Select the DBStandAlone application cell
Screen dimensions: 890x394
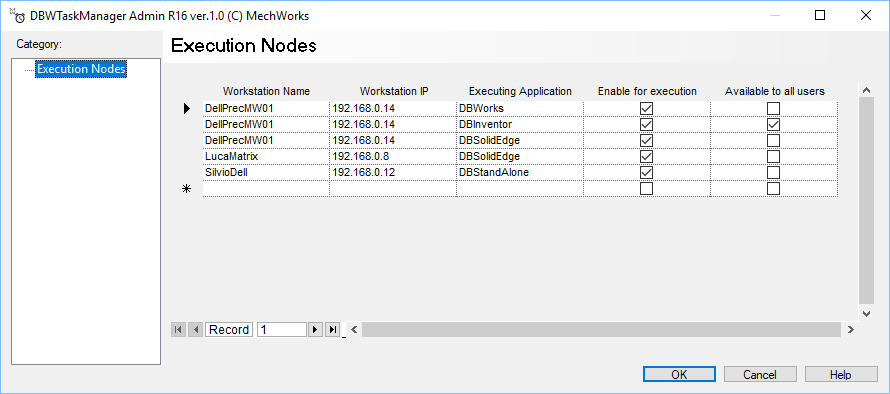coord(520,172)
